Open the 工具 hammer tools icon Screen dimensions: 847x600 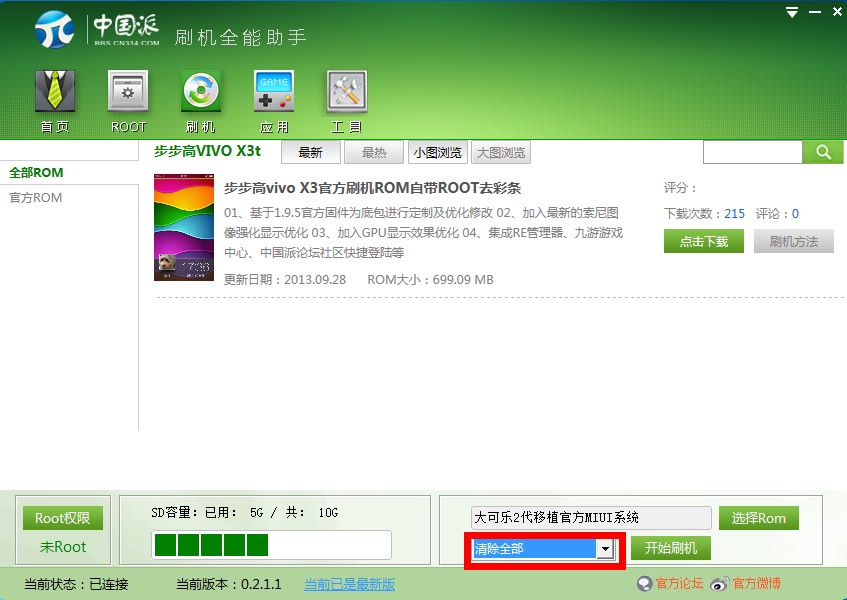click(x=347, y=91)
